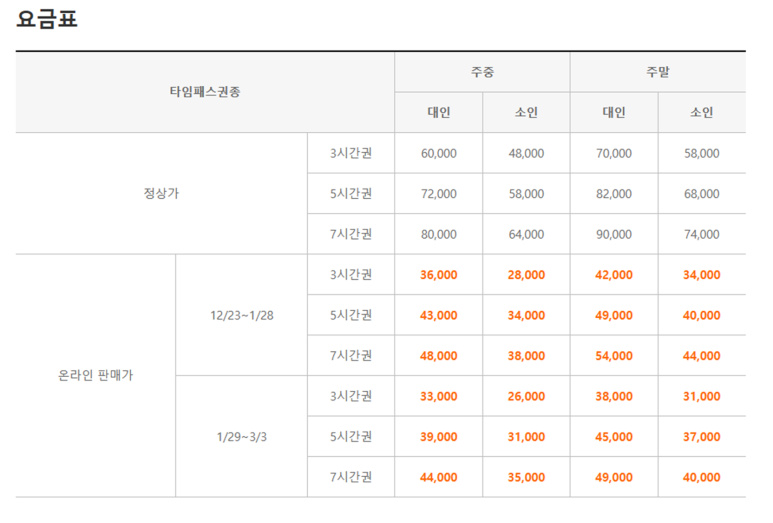This screenshot has width=773, height=523.
Task: Select the 90,000 price cell
Action: [614, 234]
